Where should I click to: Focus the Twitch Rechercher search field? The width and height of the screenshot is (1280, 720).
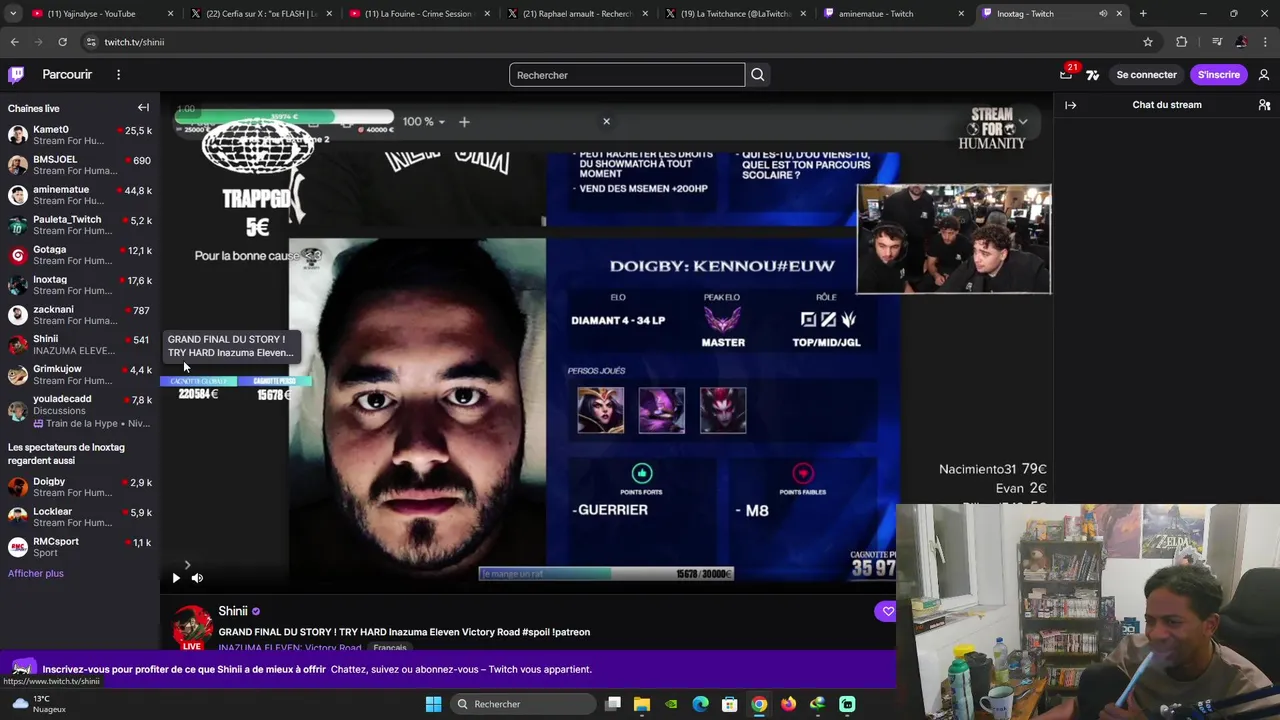point(627,75)
